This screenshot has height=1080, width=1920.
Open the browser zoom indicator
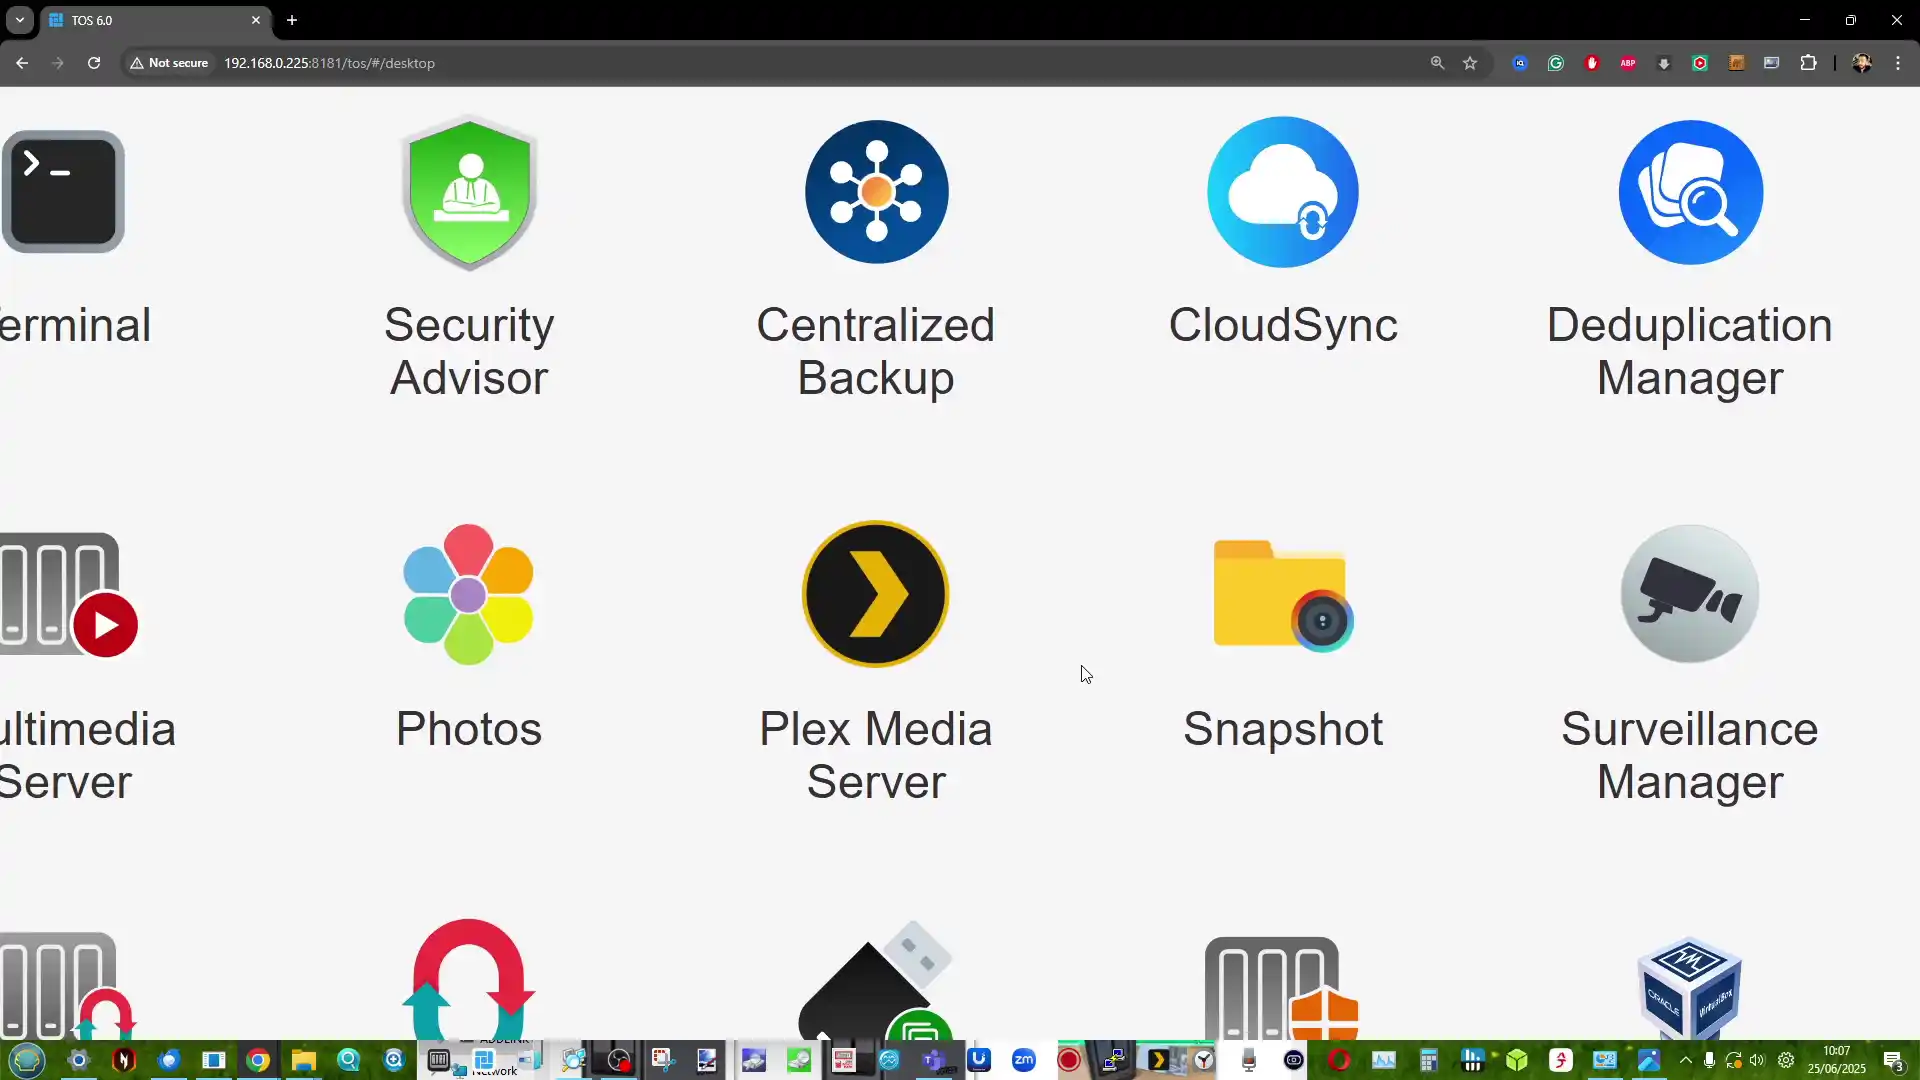[x=1437, y=63]
